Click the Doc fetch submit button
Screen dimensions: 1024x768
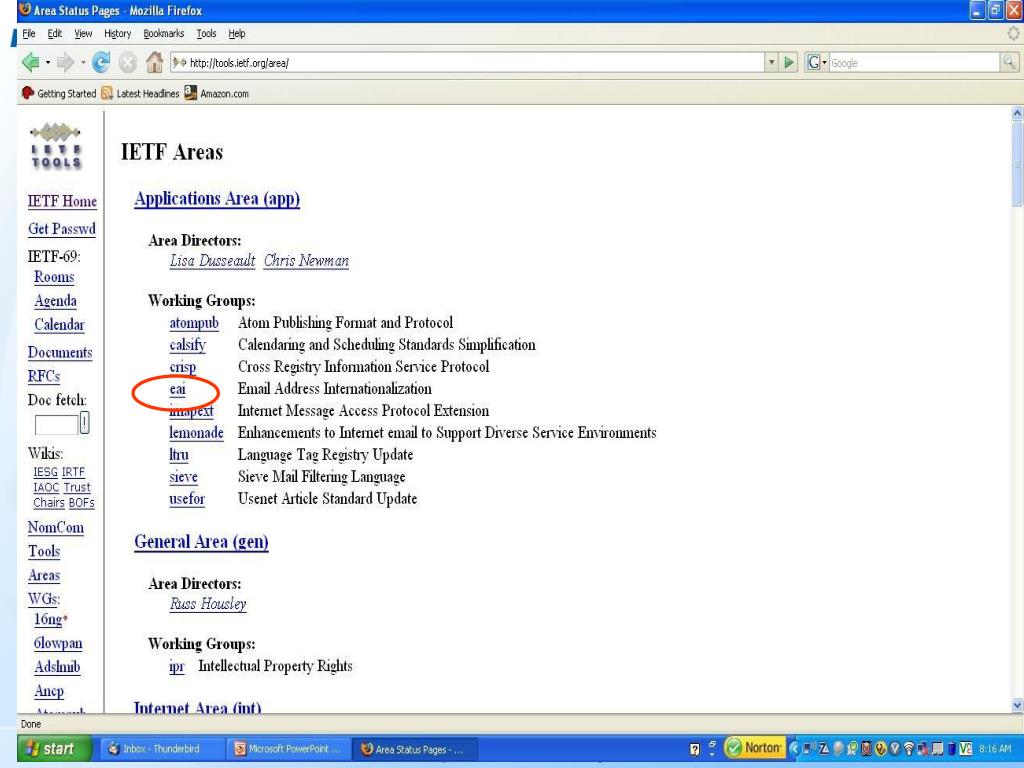point(84,423)
